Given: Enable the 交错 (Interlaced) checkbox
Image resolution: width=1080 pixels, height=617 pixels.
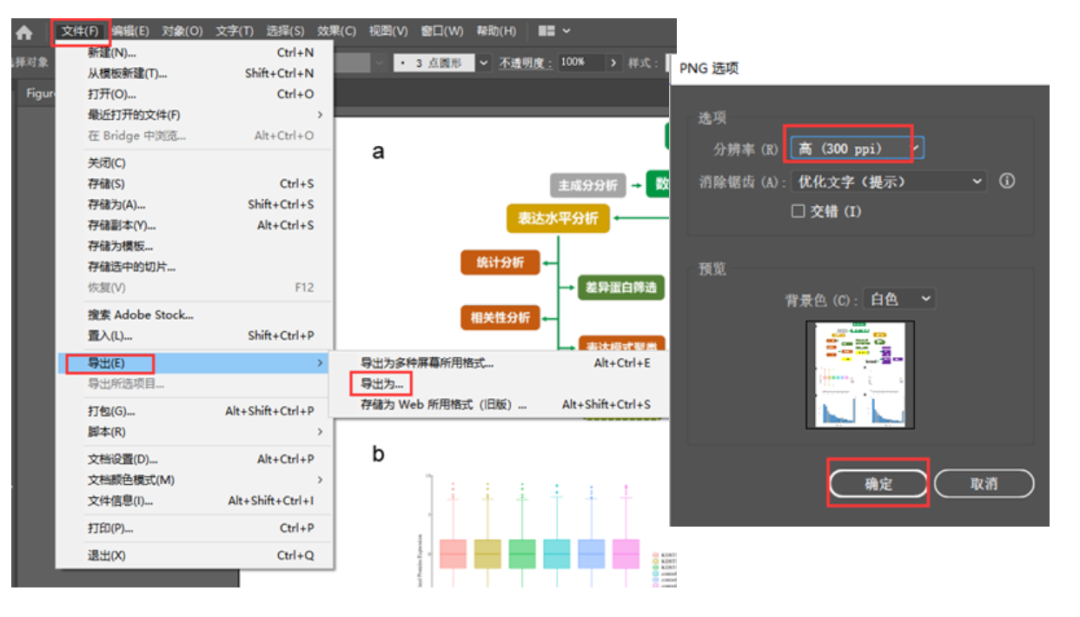Looking at the screenshot, I should pos(798,211).
